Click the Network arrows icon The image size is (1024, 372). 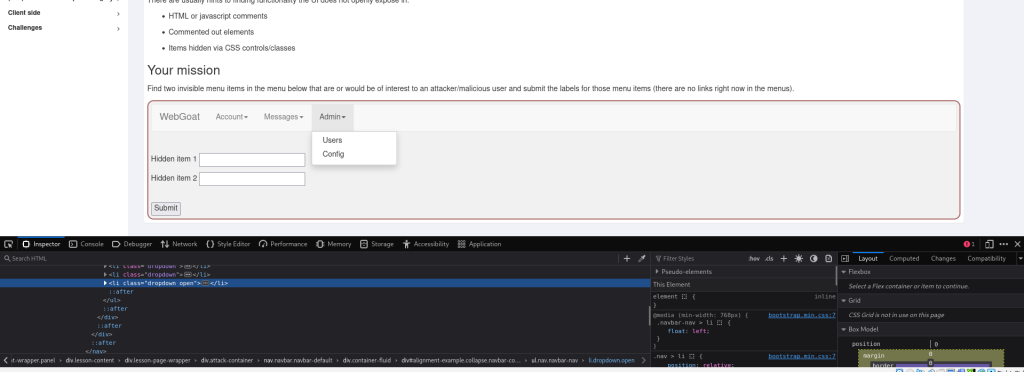pyautogui.click(x=165, y=244)
